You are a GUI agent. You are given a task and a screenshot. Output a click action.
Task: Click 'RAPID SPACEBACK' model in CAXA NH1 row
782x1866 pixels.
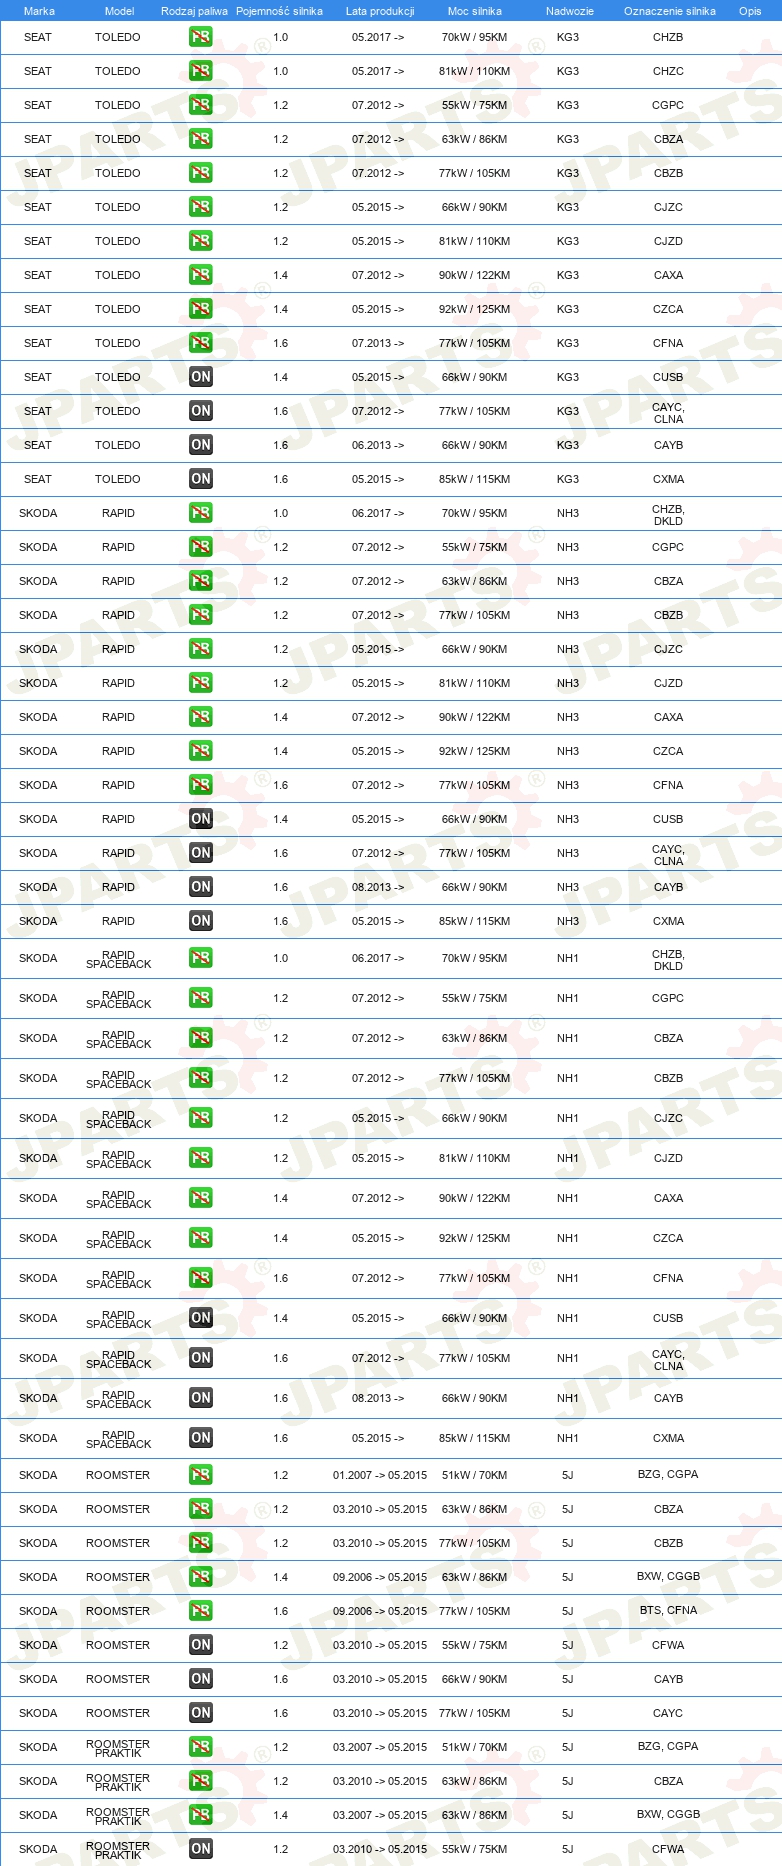pyautogui.click(x=119, y=1200)
